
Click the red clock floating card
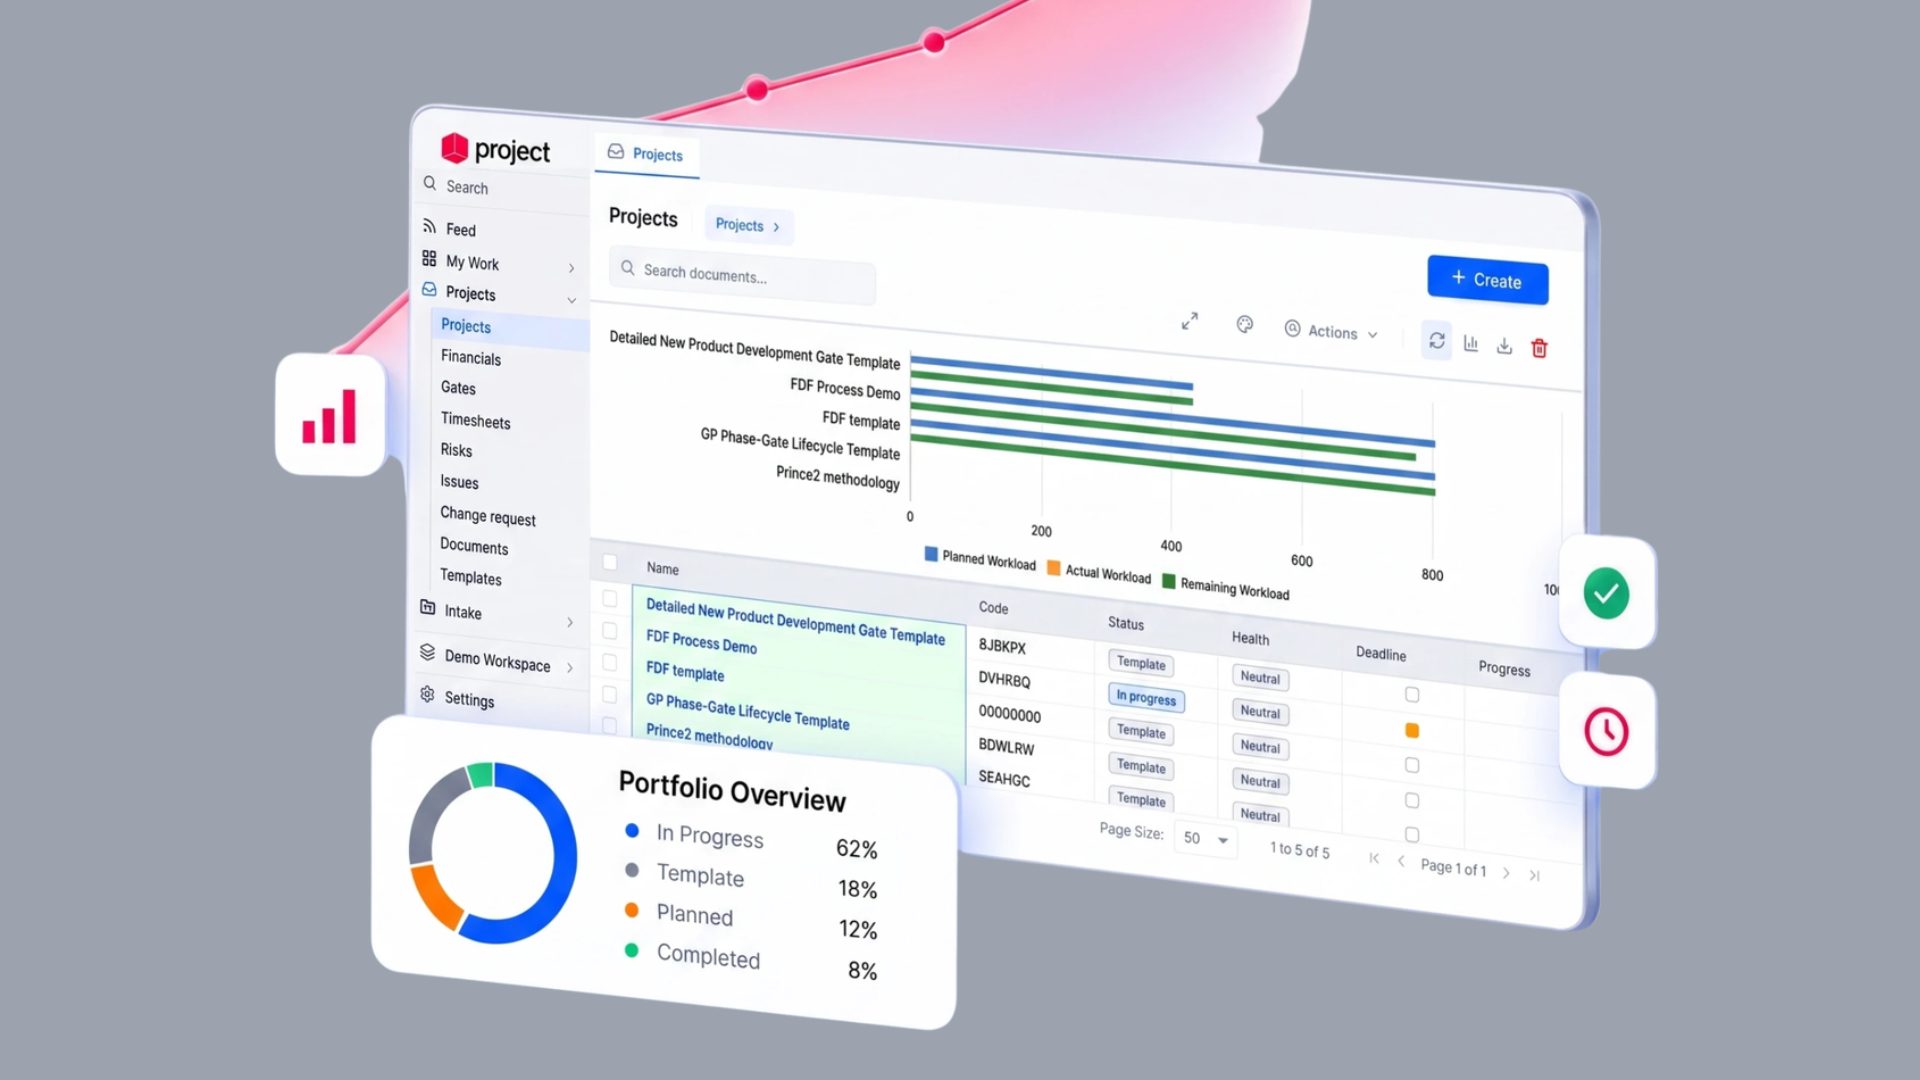1607,731
